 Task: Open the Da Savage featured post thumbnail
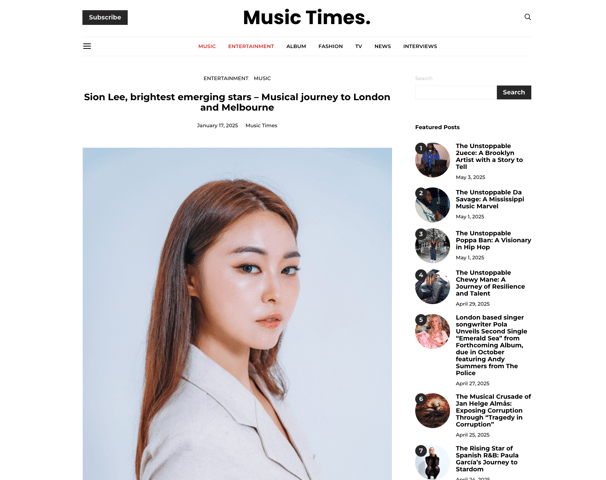coord(432,205)
